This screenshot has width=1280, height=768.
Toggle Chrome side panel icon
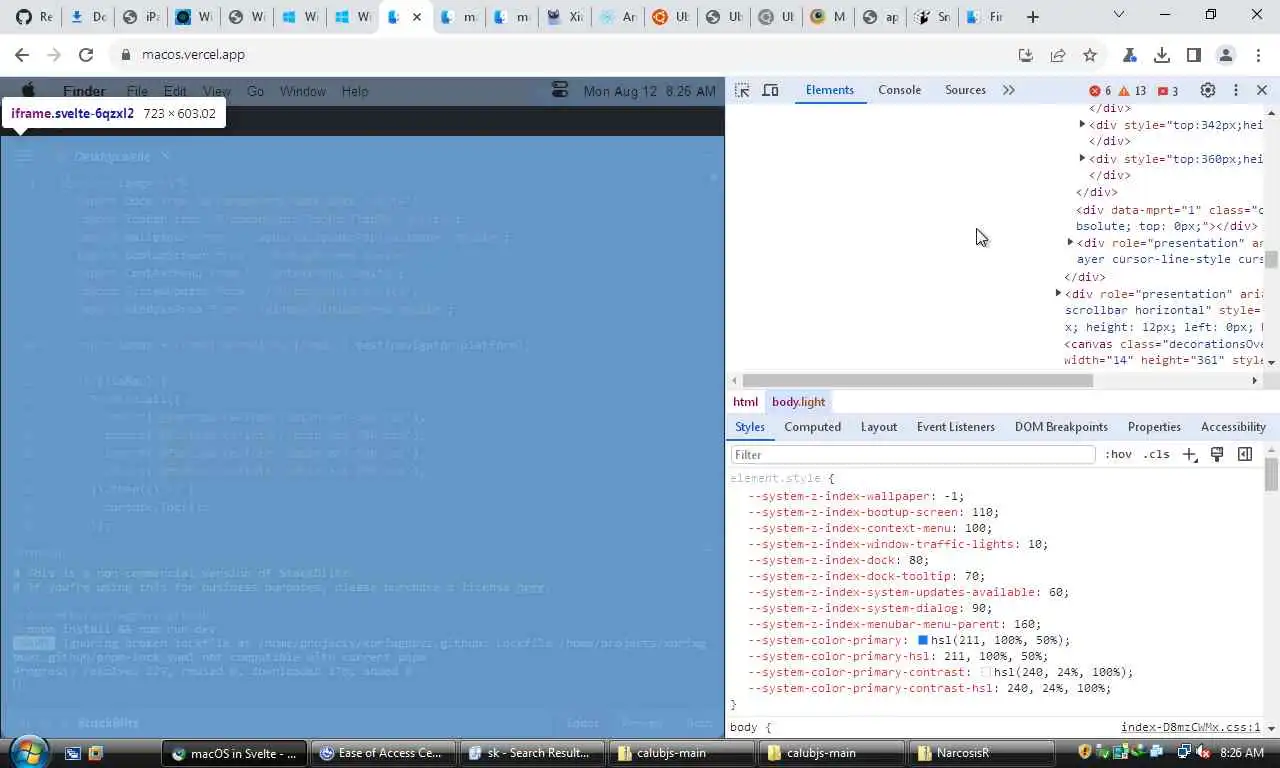pos(1194,55)
